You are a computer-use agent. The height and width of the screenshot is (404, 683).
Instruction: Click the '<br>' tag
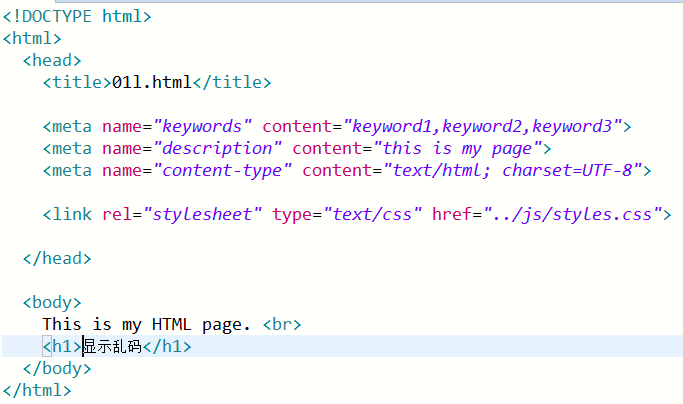click(282, 325)
